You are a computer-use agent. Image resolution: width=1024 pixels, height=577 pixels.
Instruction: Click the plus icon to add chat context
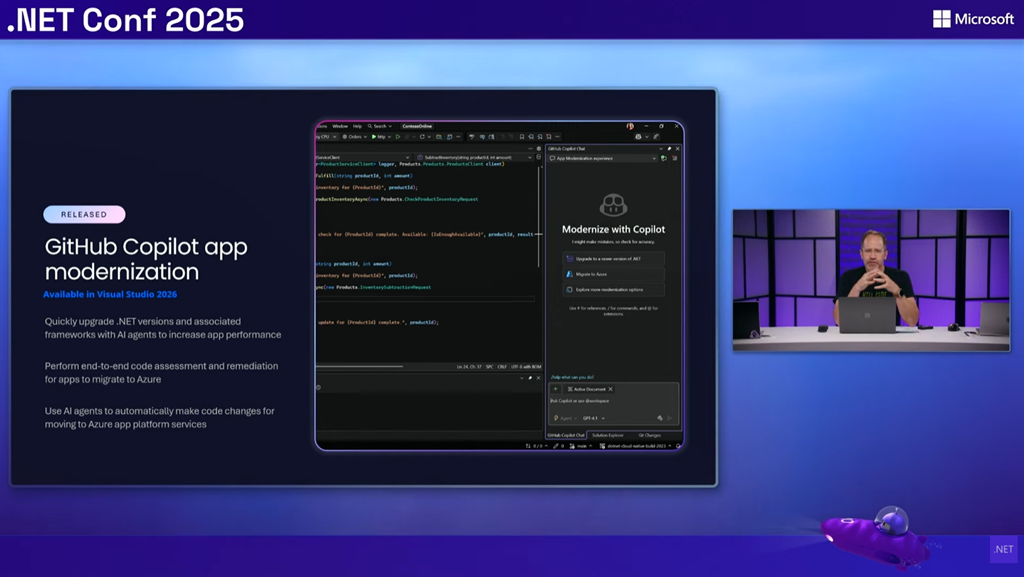(556, 389)
